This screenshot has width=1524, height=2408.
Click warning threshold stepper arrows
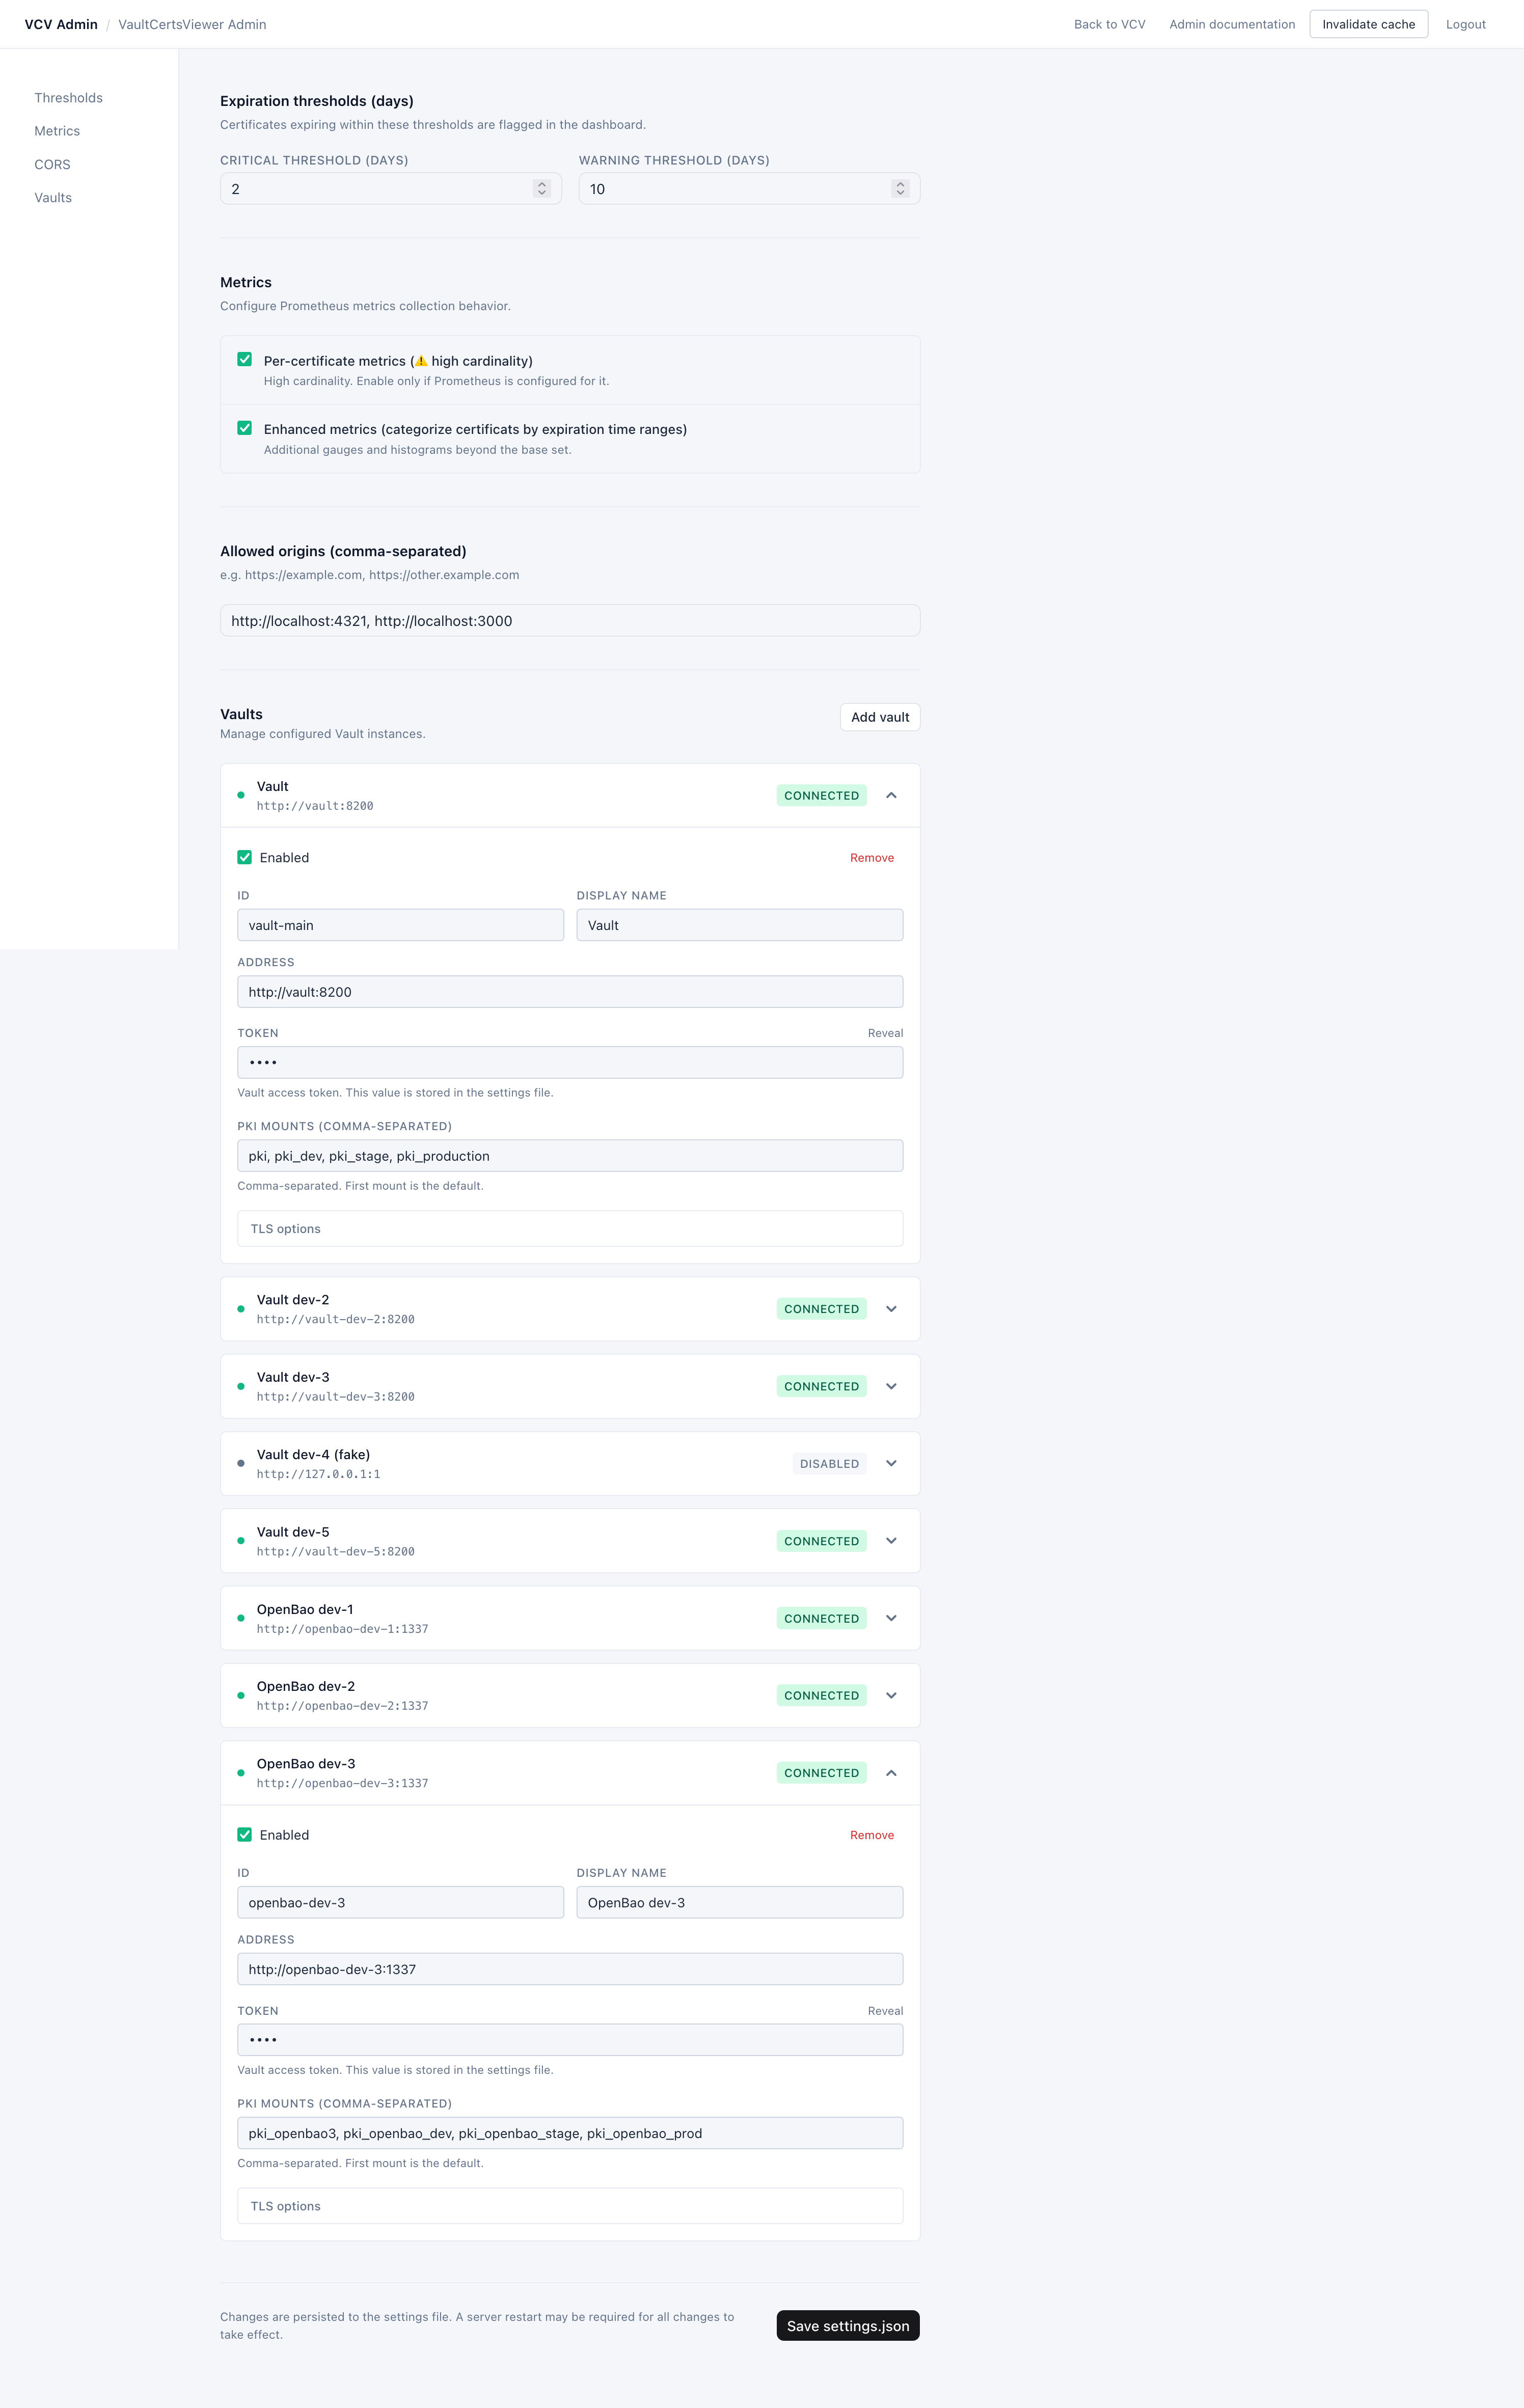pyautogui.click(x=900, y=188)
